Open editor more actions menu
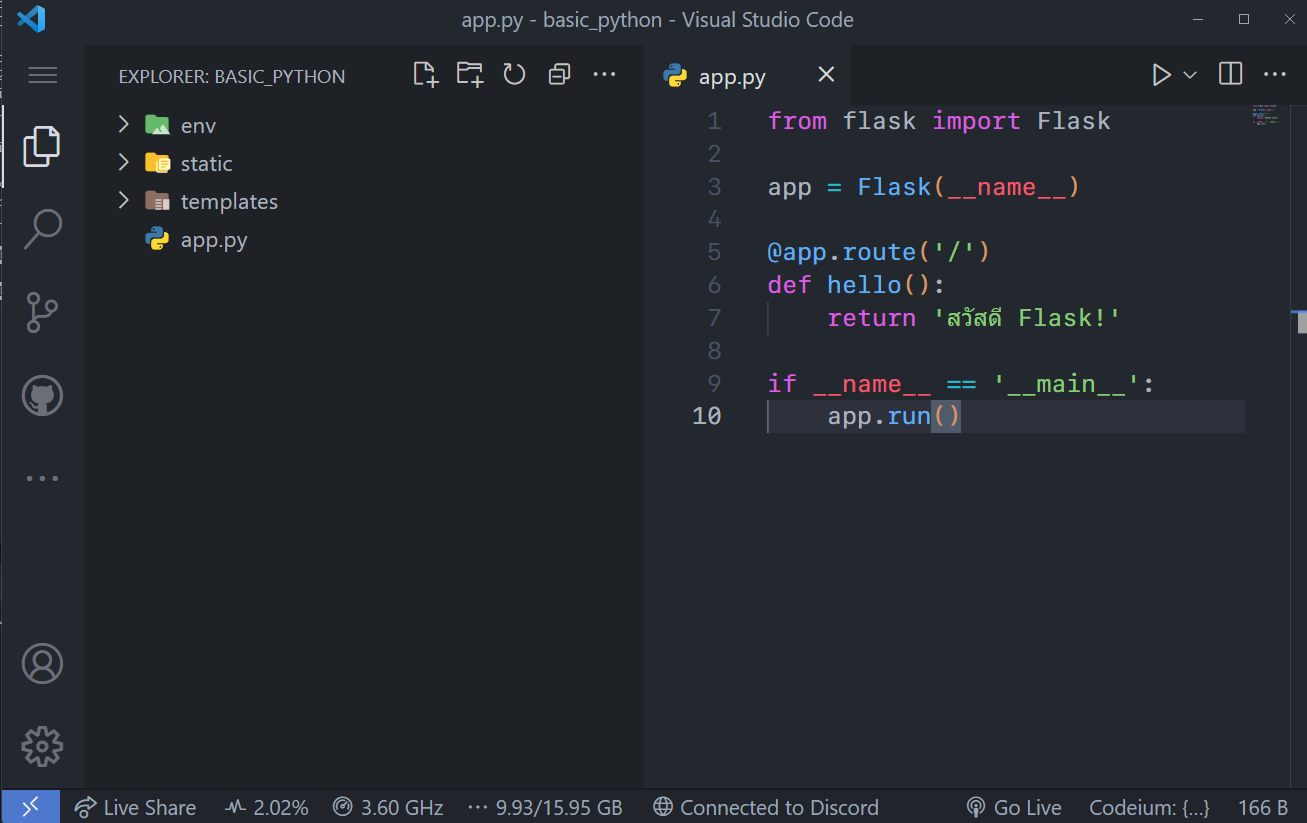The height and width of the screenshot is (823, 1307). (1275, 75)
